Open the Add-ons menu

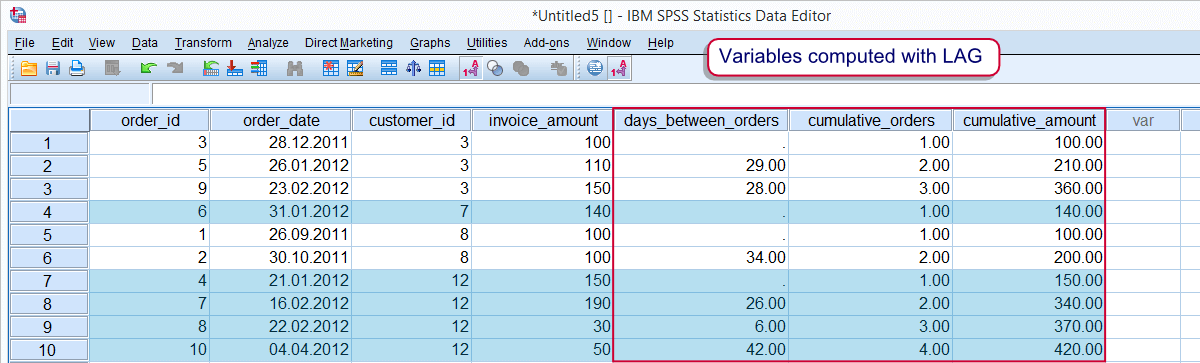(546, 43)
